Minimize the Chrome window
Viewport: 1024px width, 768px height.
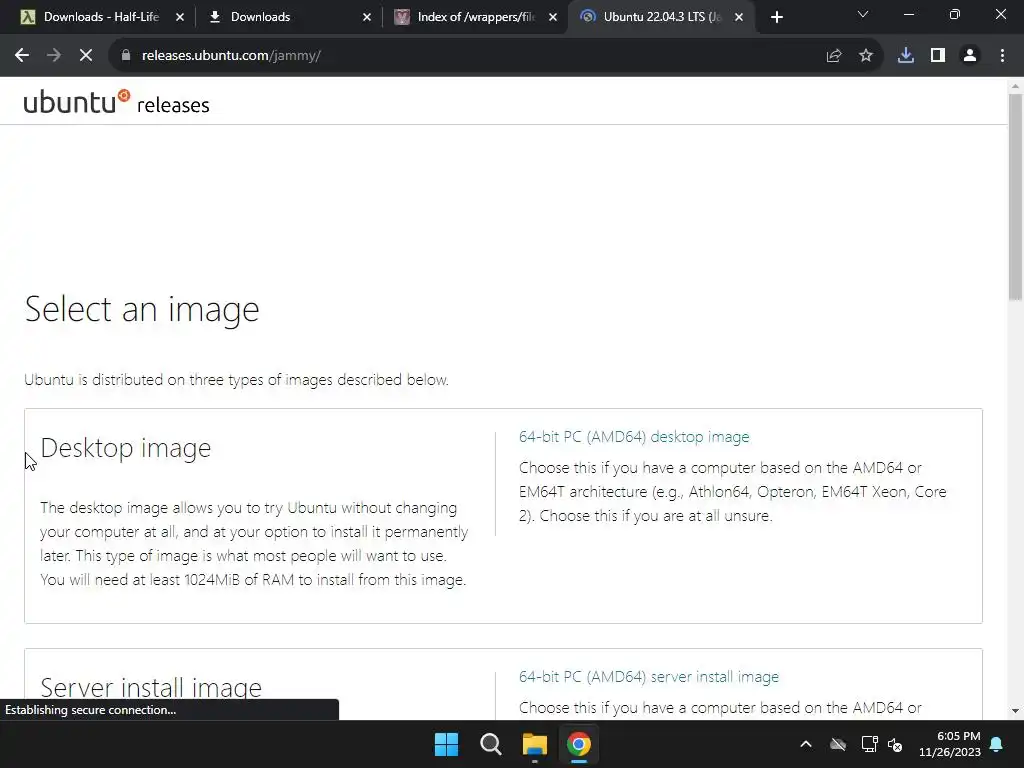(908, 14)
